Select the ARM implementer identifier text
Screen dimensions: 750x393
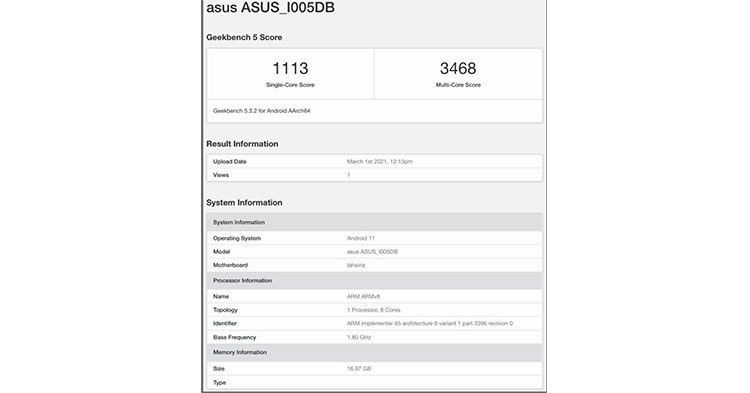430,323
